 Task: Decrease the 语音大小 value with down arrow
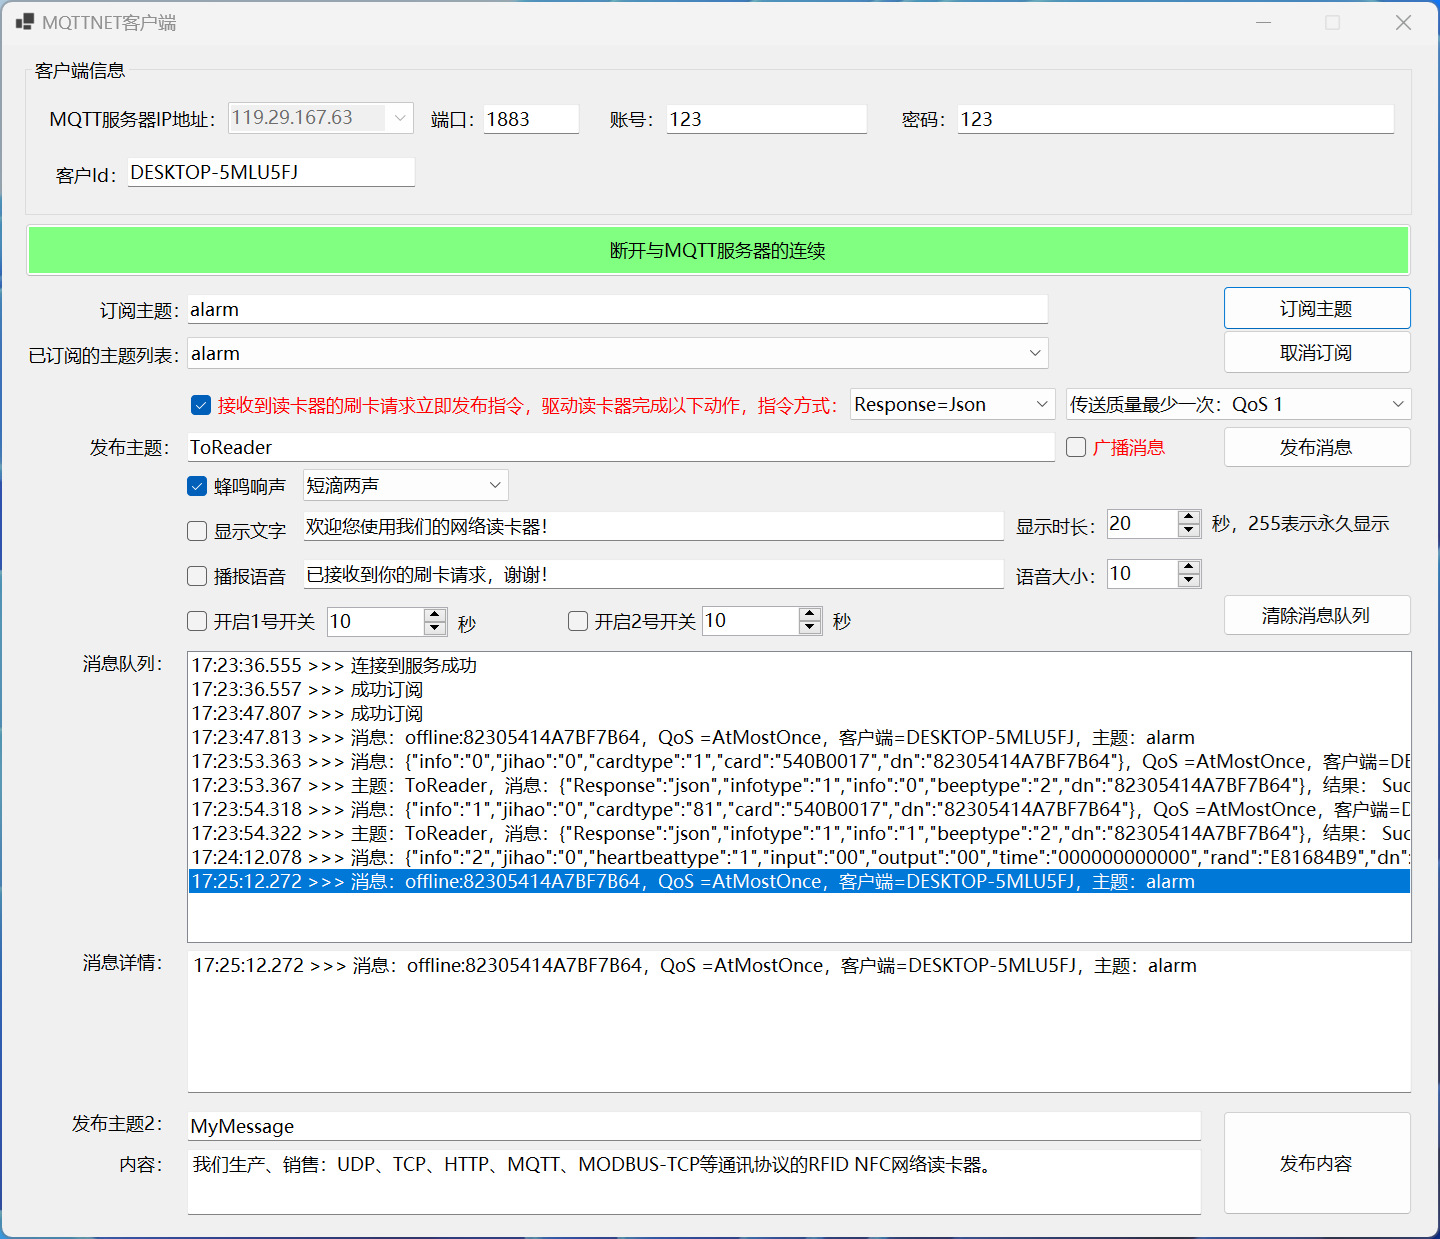tap(1189, 580)
